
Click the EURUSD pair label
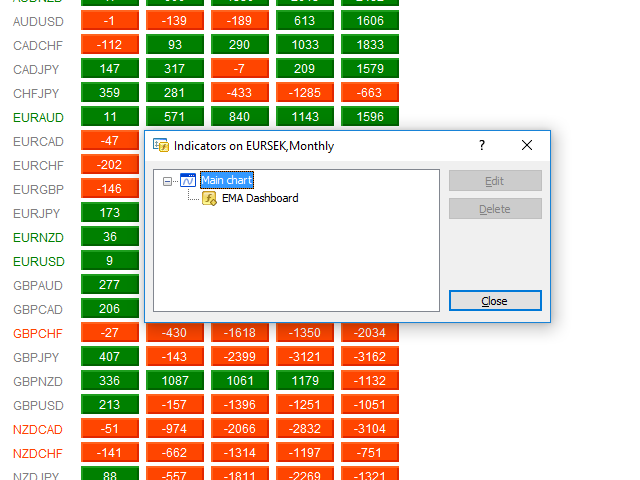[x=39, y=262]
